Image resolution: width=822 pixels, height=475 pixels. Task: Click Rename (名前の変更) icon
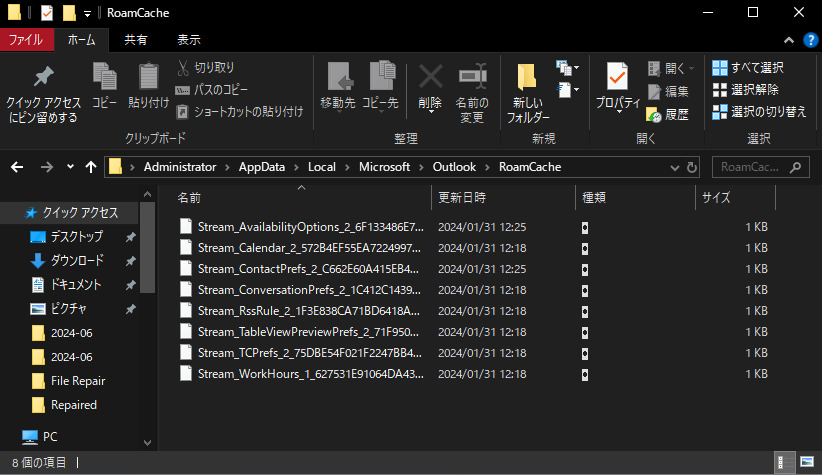[472, 93]
